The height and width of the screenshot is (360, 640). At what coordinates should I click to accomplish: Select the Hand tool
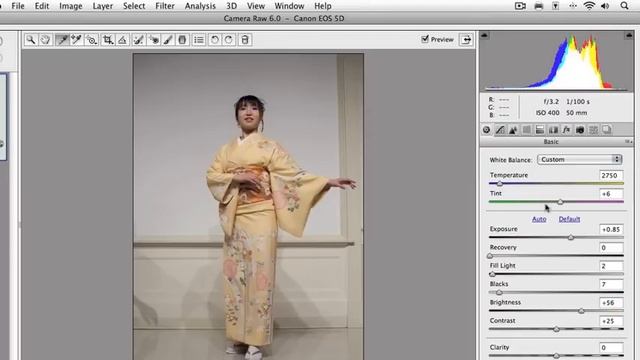point(45,40)
